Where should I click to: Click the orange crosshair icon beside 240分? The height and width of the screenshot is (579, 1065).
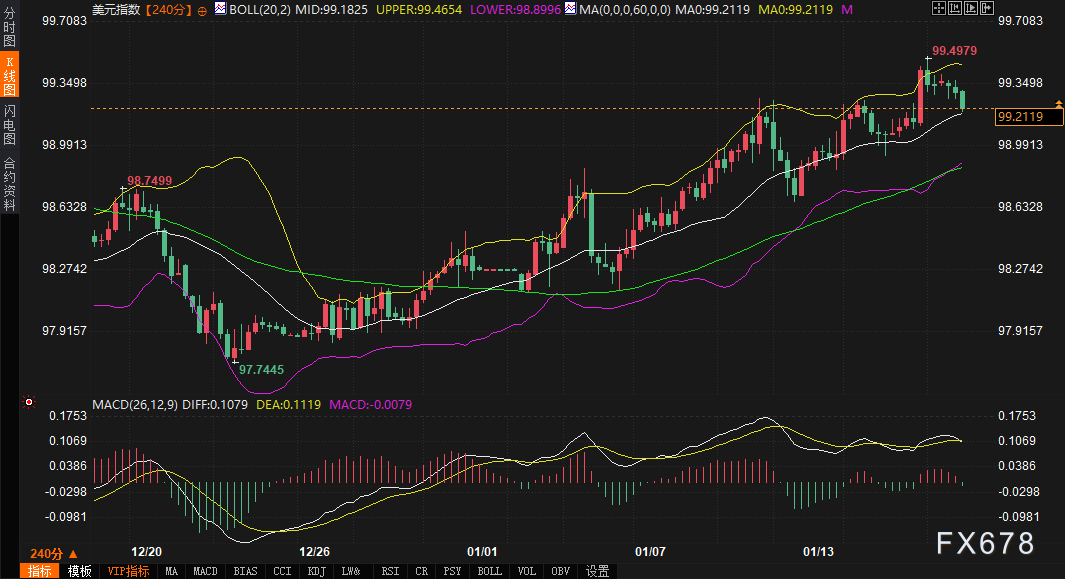pyautogui.click(x=203, y=9)
